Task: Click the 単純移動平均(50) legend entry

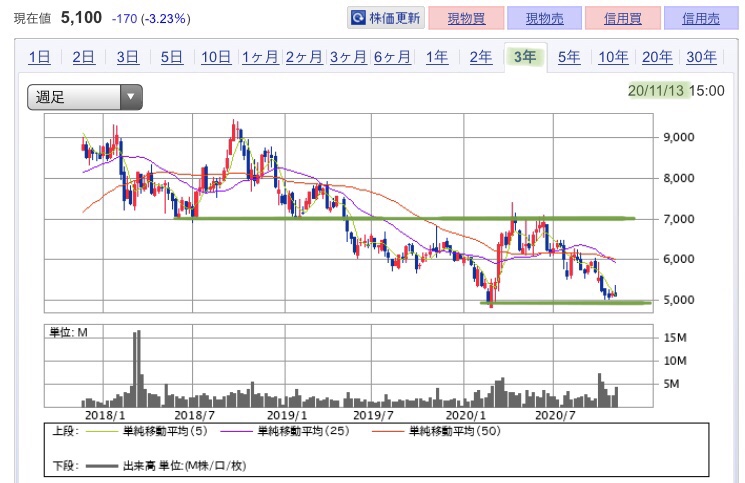Action: [x=437, y=431]
